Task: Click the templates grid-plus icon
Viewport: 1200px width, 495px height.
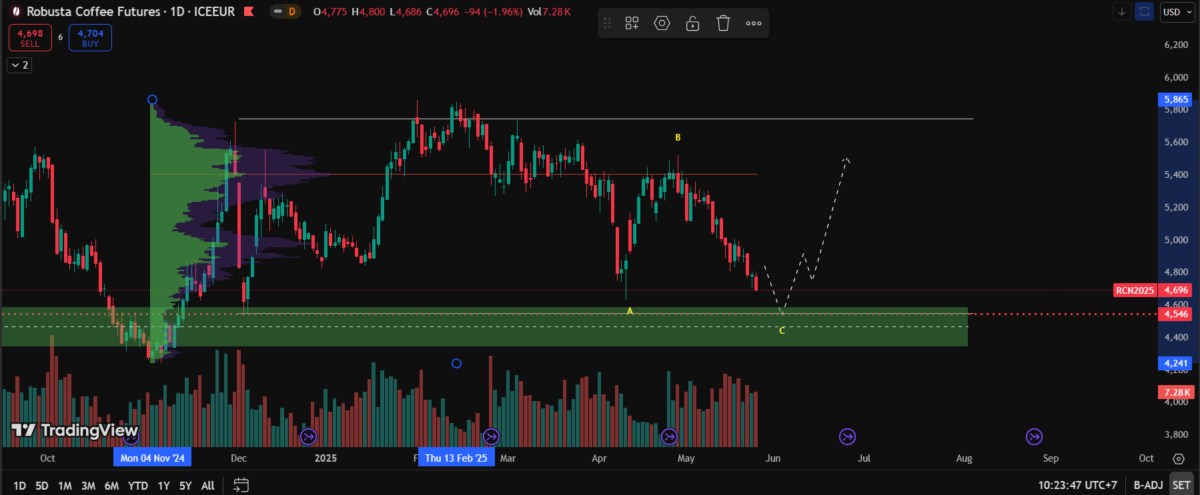Action: click(632, 23)
